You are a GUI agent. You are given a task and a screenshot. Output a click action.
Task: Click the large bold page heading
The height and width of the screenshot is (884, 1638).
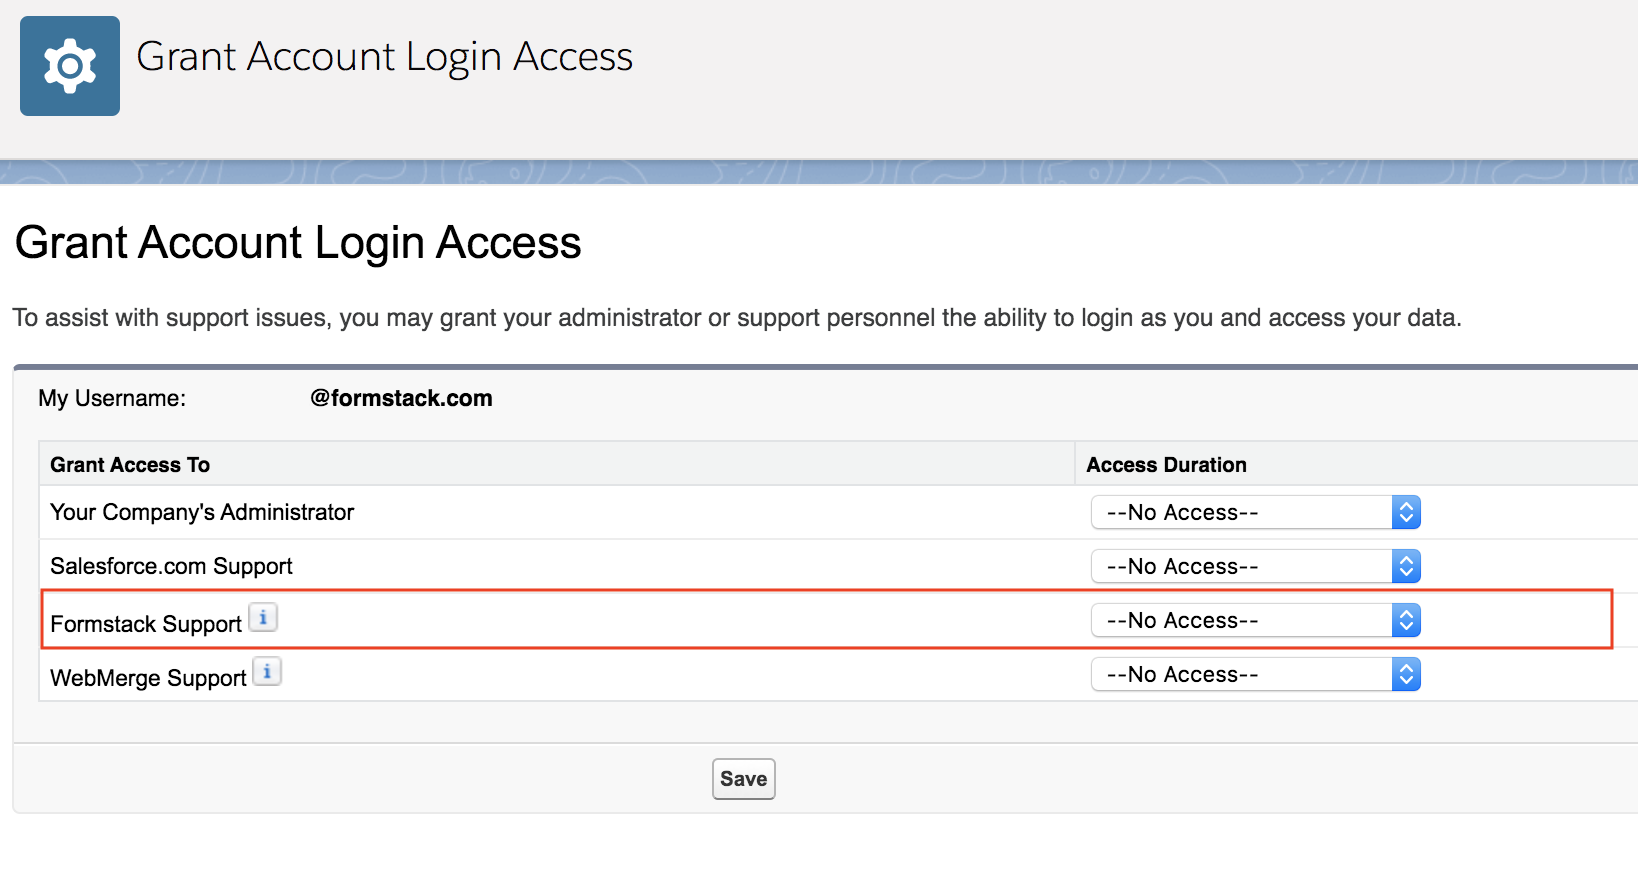tap(298, 243)
